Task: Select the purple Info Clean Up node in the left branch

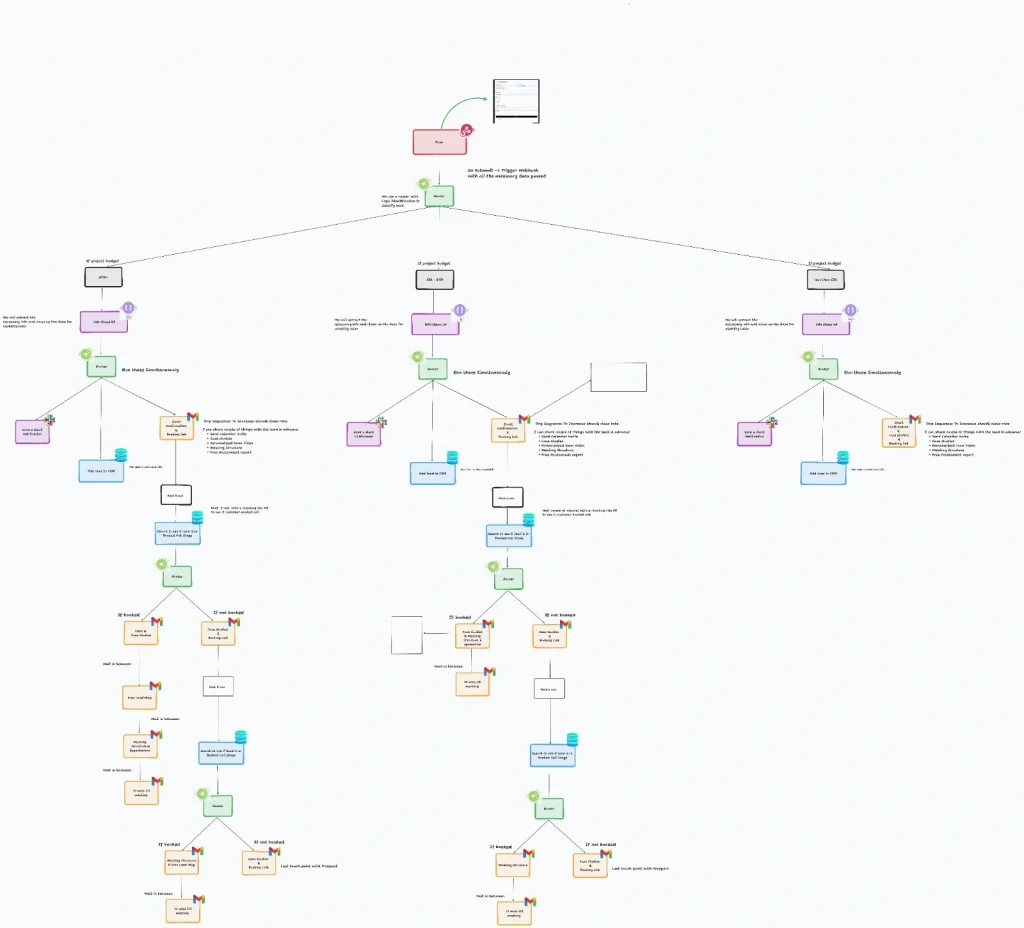Action: click(x=103, y=322)
